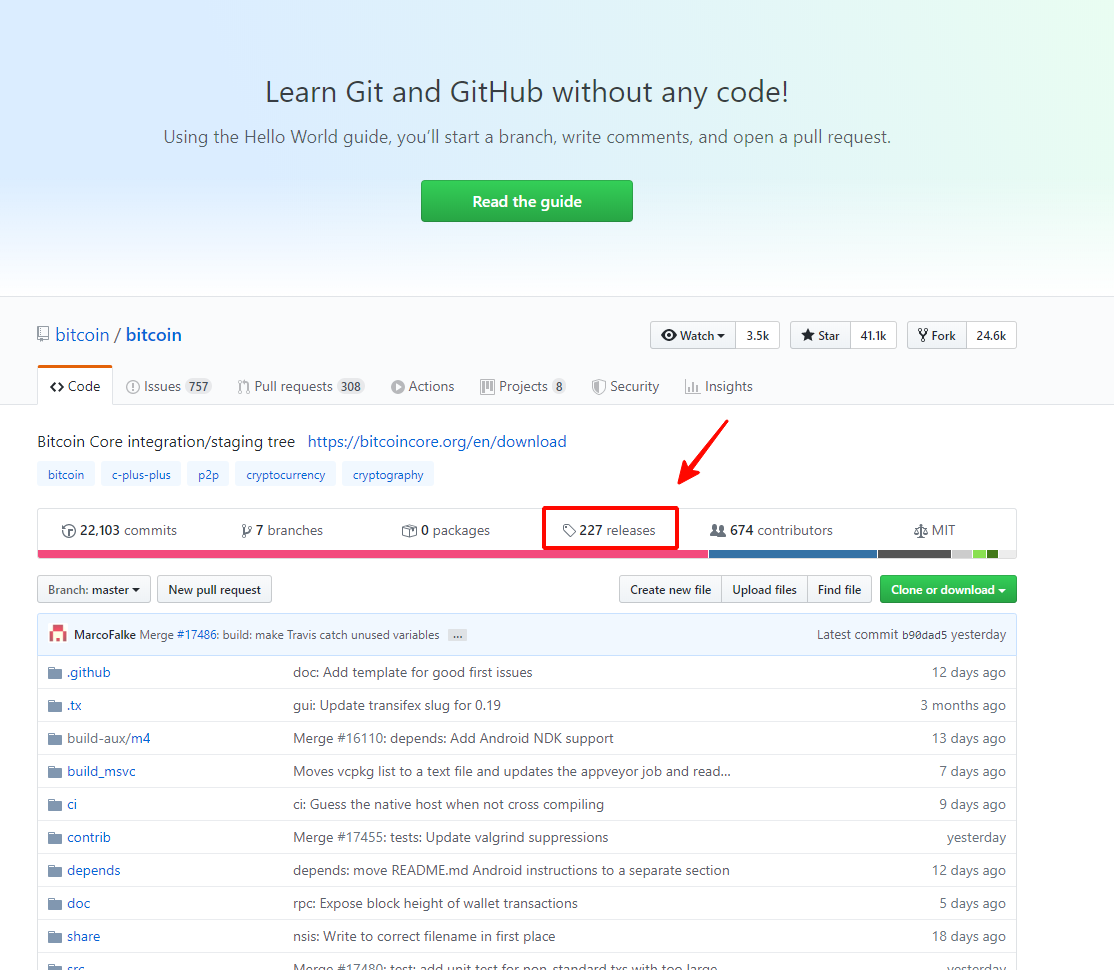Click the MIT license scale icon
The image size is (1114, 970).
click(921, 531)
